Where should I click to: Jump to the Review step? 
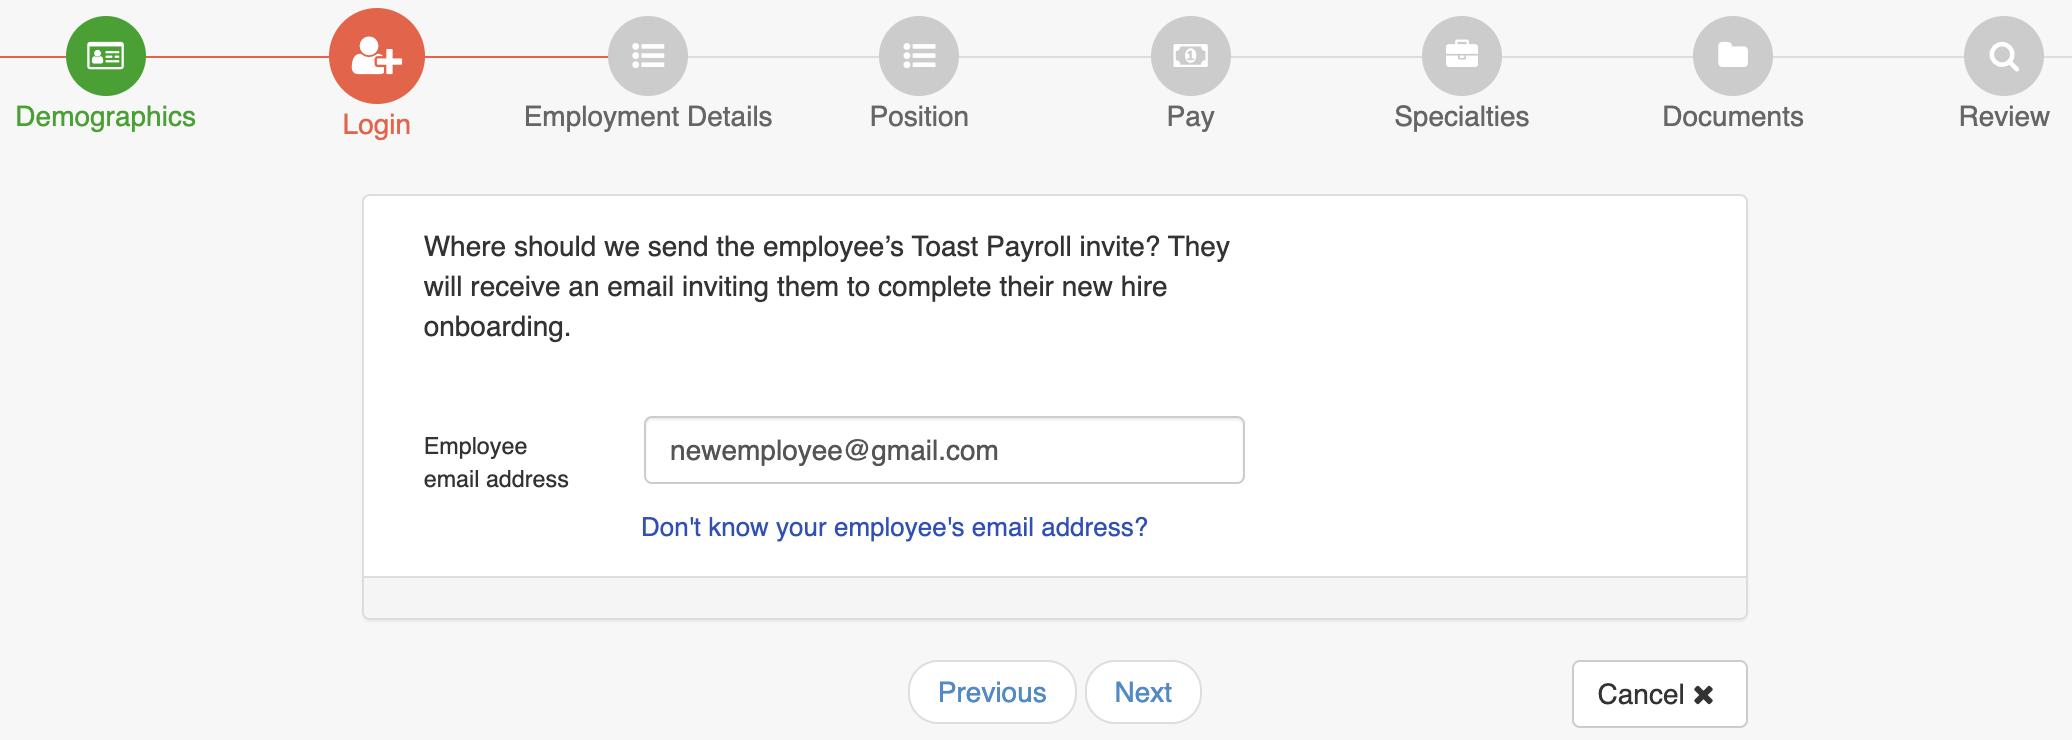pos(2003,116)
